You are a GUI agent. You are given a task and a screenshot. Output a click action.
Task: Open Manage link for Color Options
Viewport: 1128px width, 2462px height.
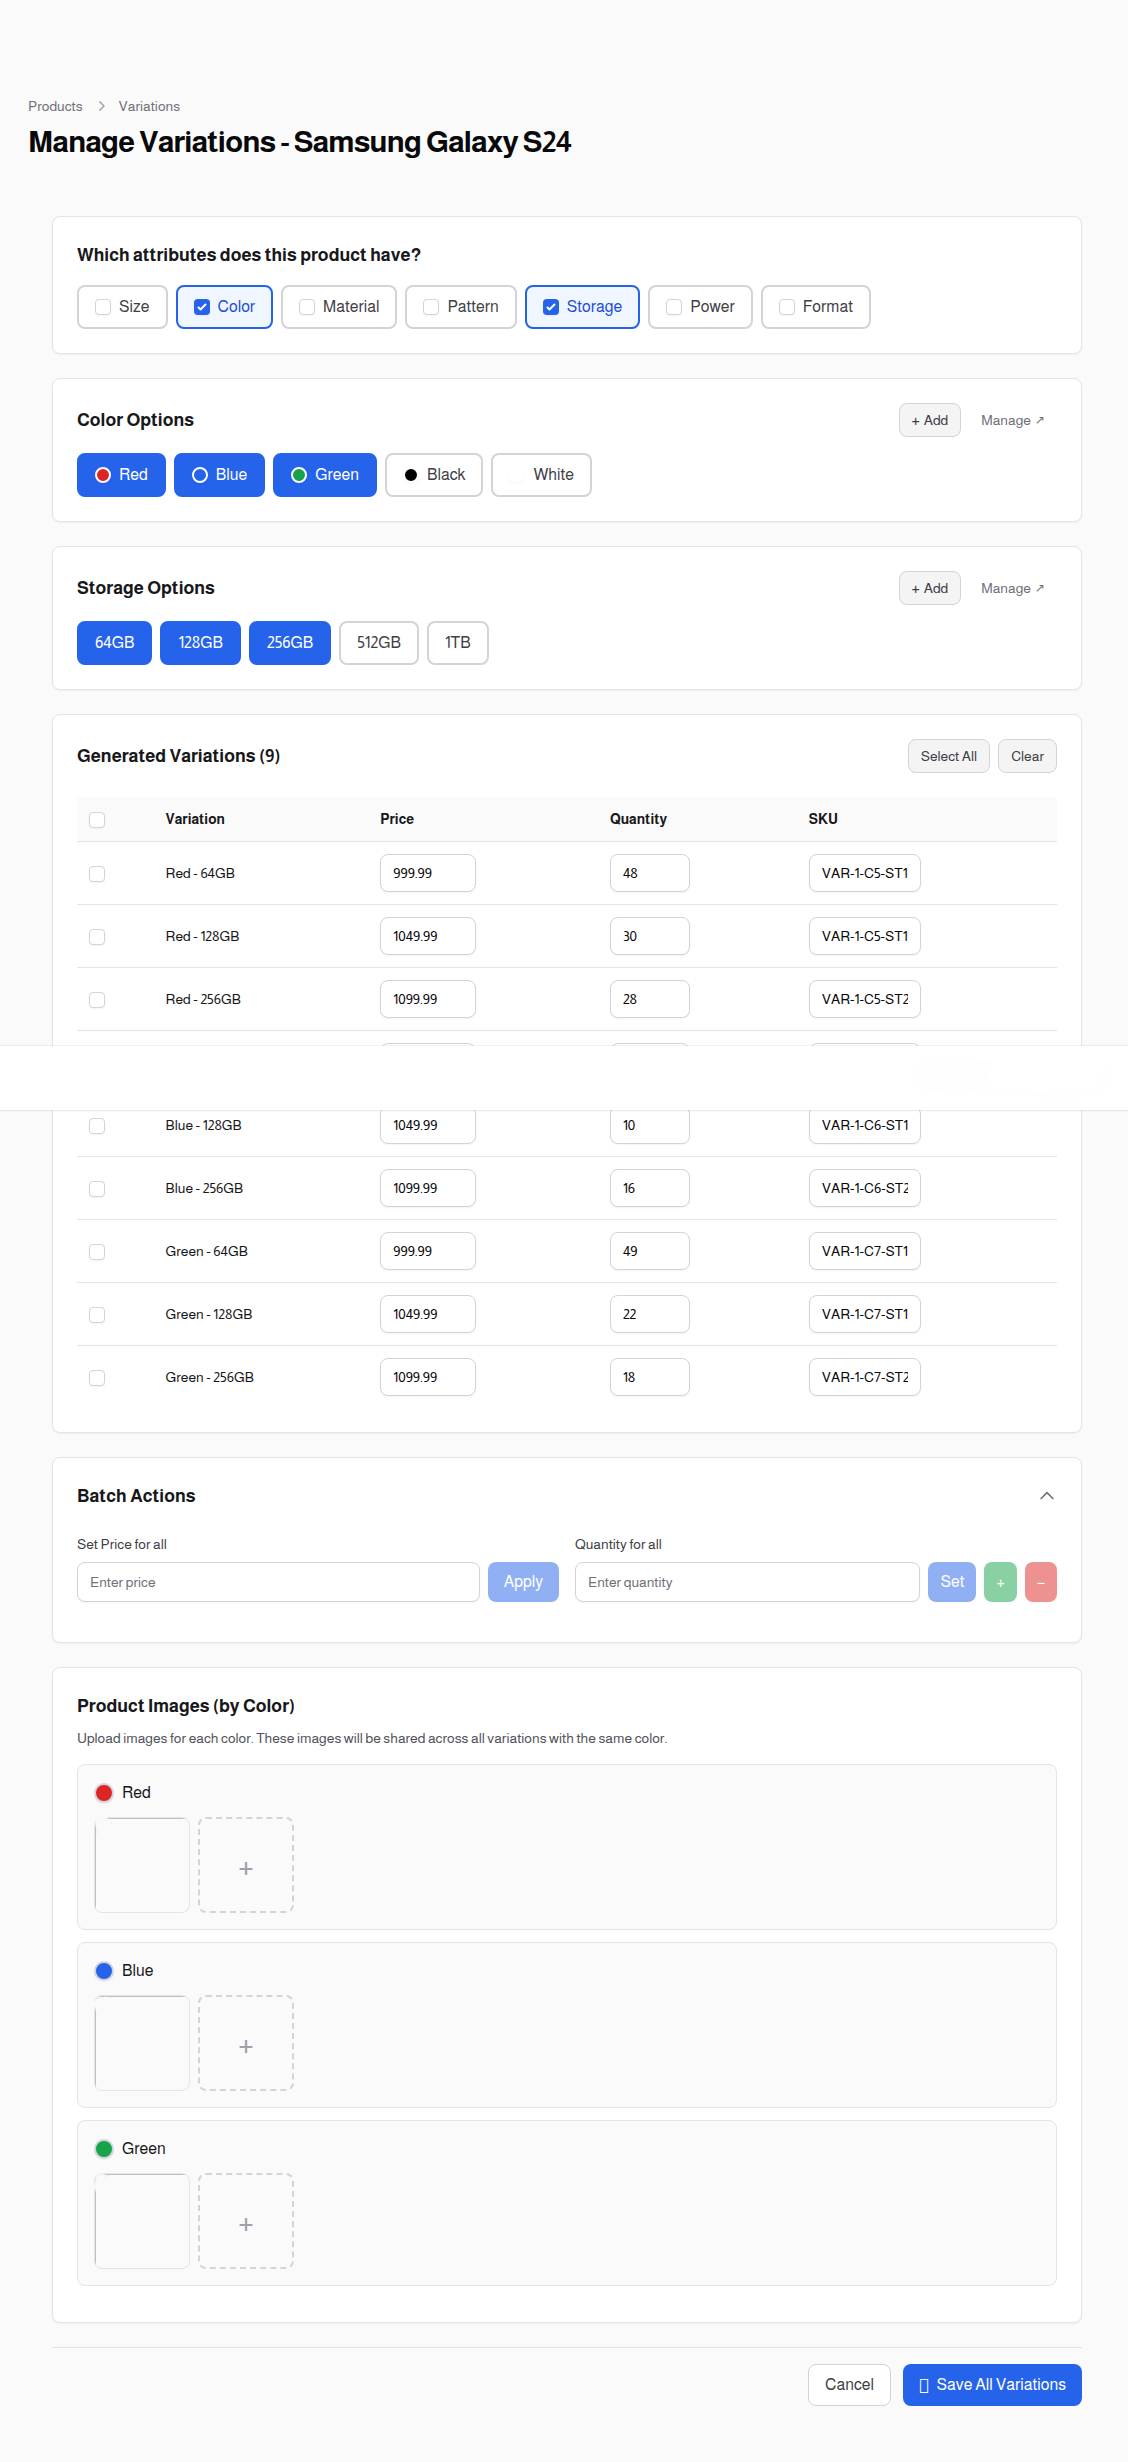tap(1012, 420)
